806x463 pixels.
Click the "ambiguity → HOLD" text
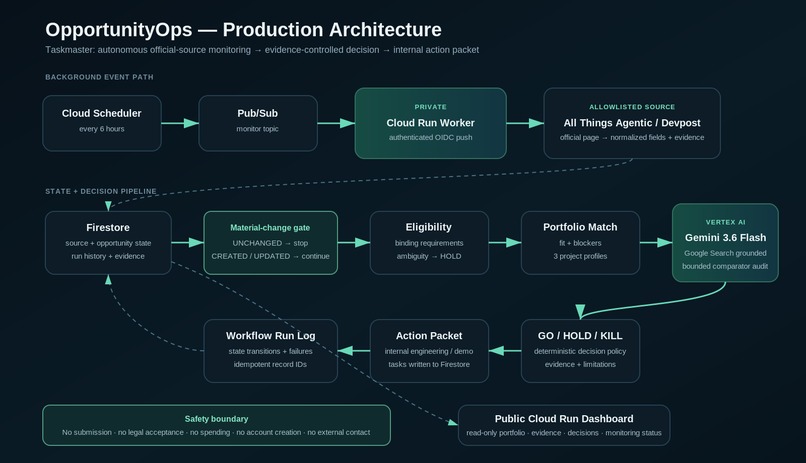pos(429,256)
